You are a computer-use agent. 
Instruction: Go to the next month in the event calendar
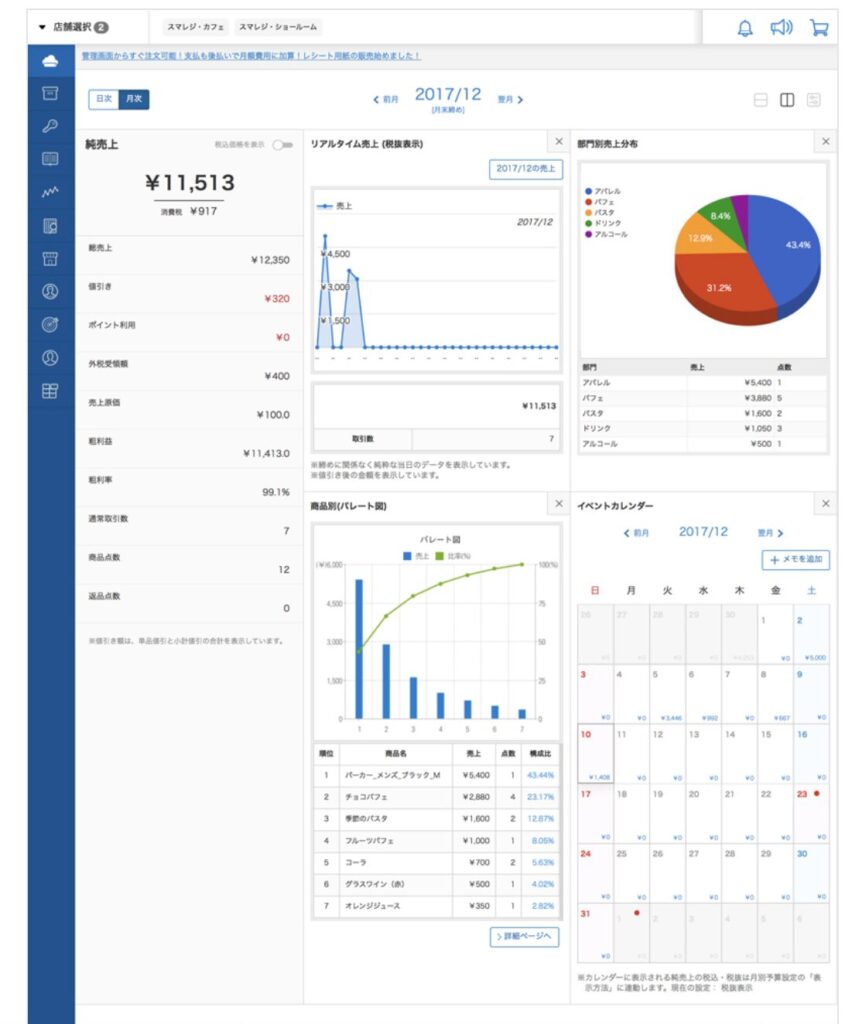(x=770, y=534)
